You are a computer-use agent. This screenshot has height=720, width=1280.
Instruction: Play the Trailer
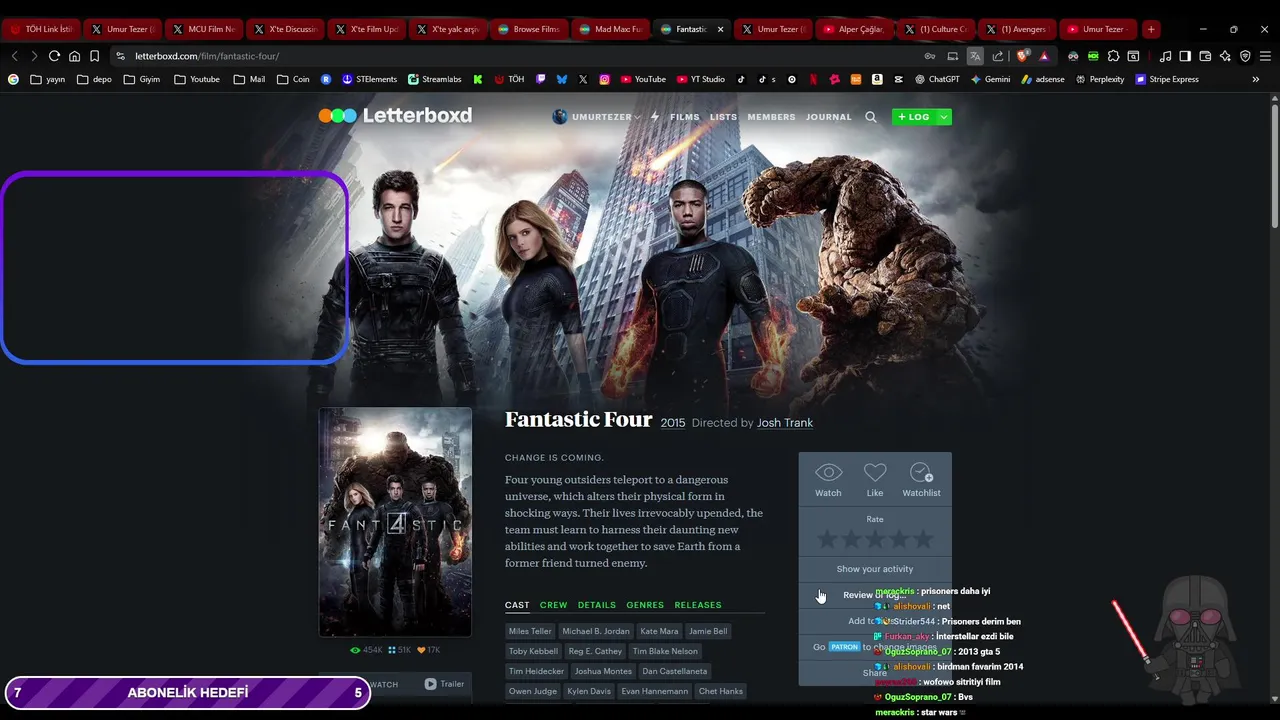coord(444,684)
